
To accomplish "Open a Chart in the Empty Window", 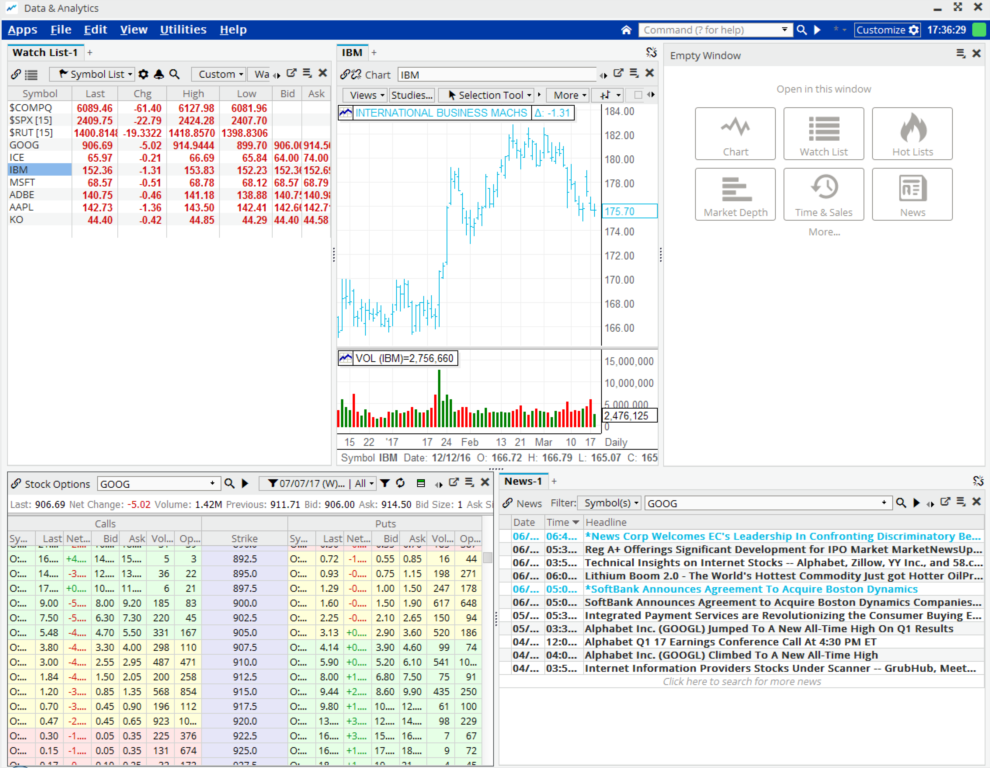I will pyautogui.click(x=735, y=133).
